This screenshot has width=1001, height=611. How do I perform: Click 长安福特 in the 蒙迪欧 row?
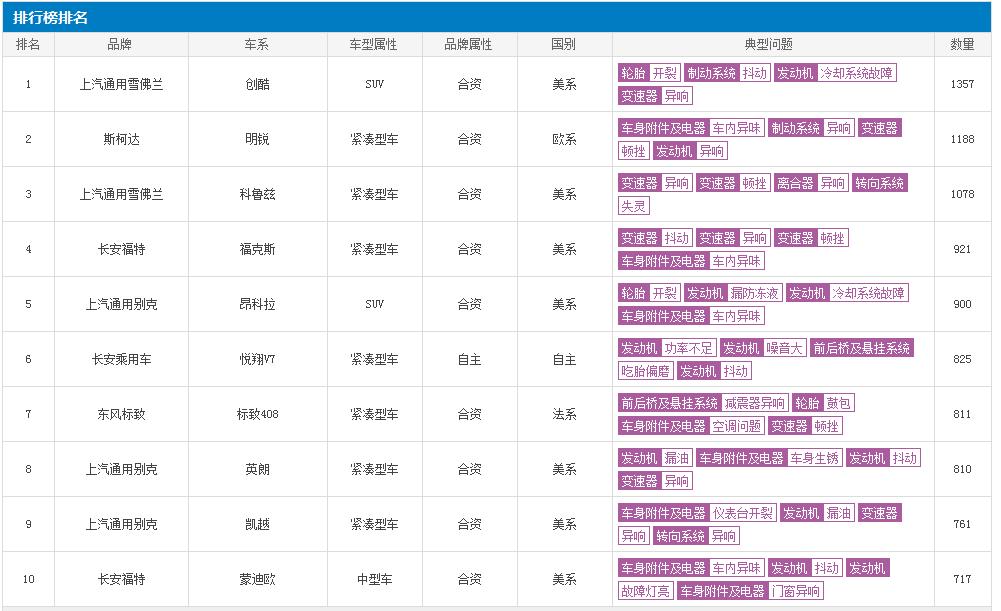121,578
